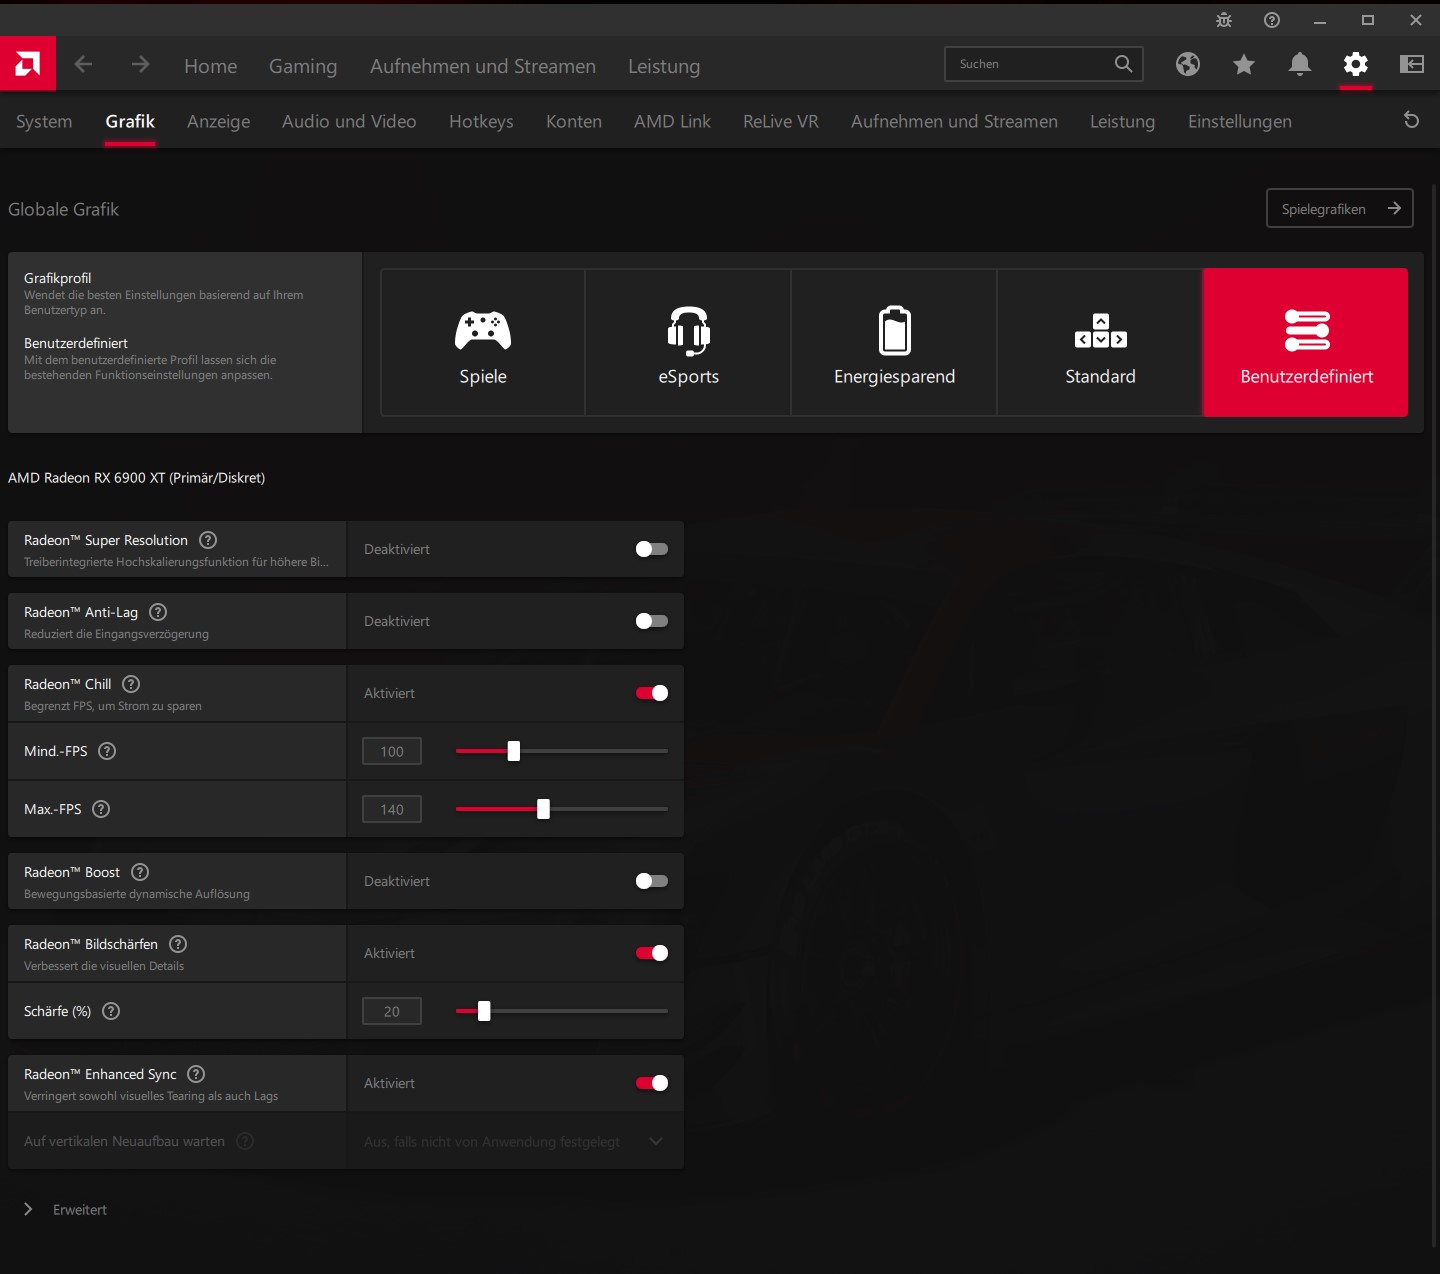The width and height of the screenshot is (1440, 1274).
Task: Show help for Radeon Bildschärfen
Action: 178,944
